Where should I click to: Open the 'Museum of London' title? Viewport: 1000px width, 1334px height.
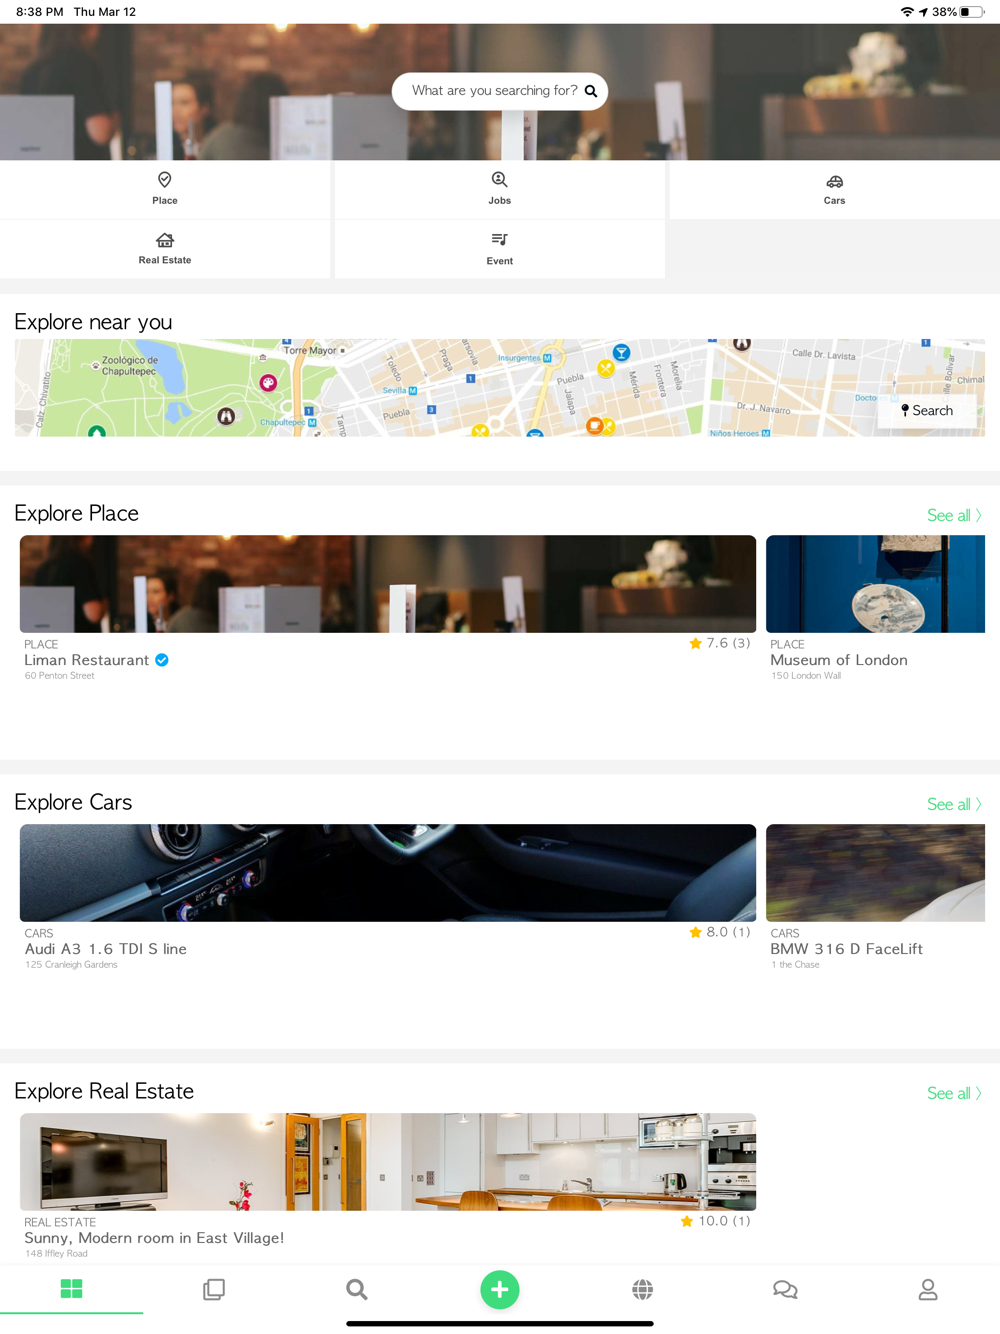839,660
